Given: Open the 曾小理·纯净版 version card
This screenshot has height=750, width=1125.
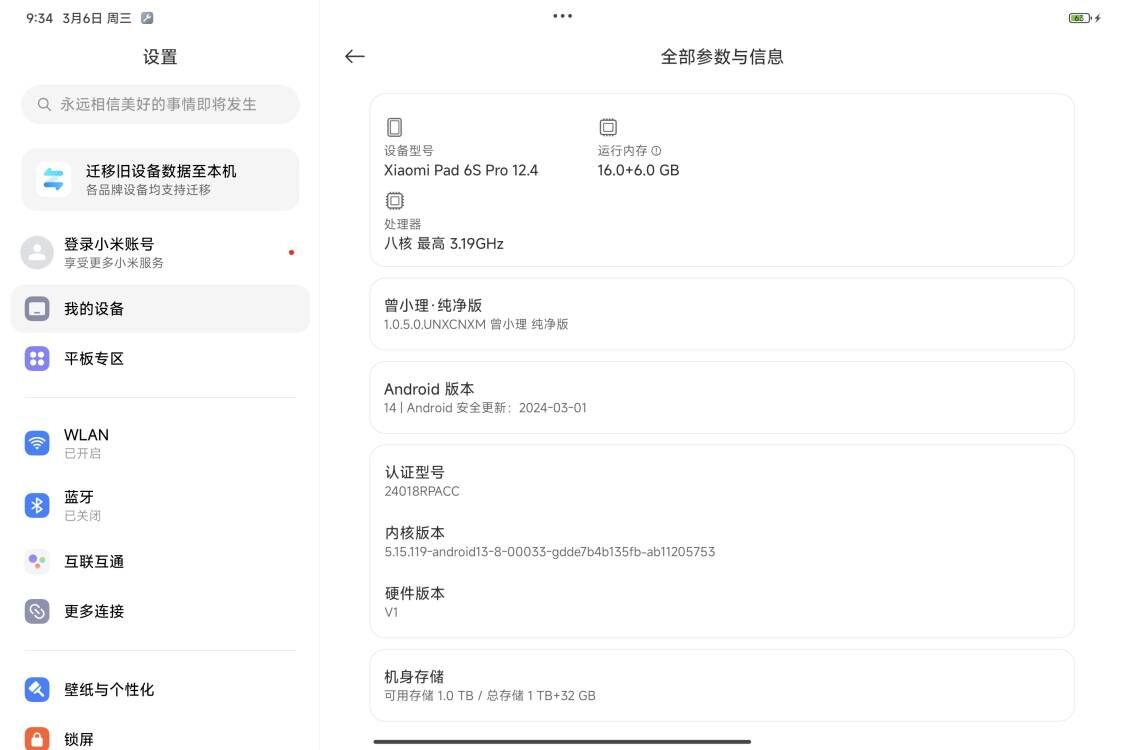Looking at the screenshot, I should 722,314.
